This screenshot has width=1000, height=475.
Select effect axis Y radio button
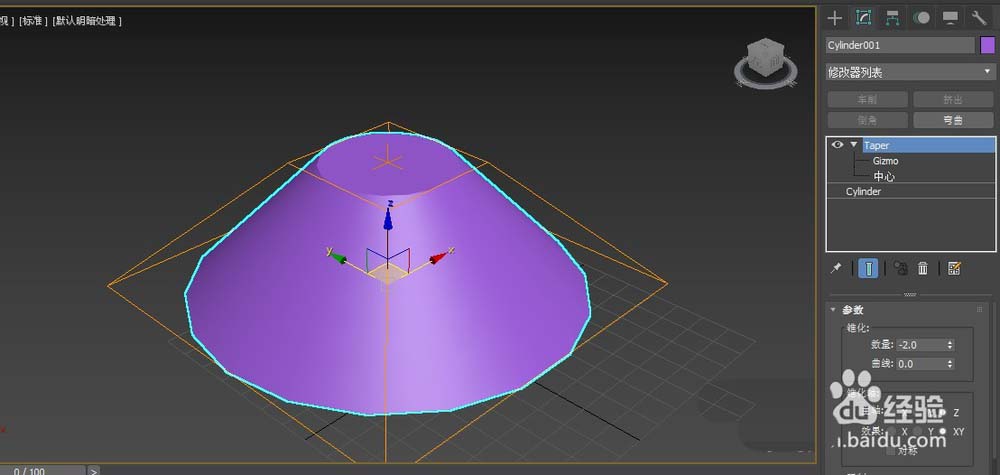(x=917, y=431)
